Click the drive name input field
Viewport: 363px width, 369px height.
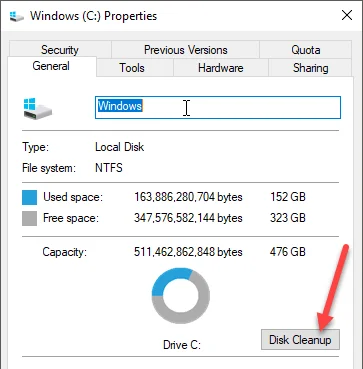tap(218, 107)
